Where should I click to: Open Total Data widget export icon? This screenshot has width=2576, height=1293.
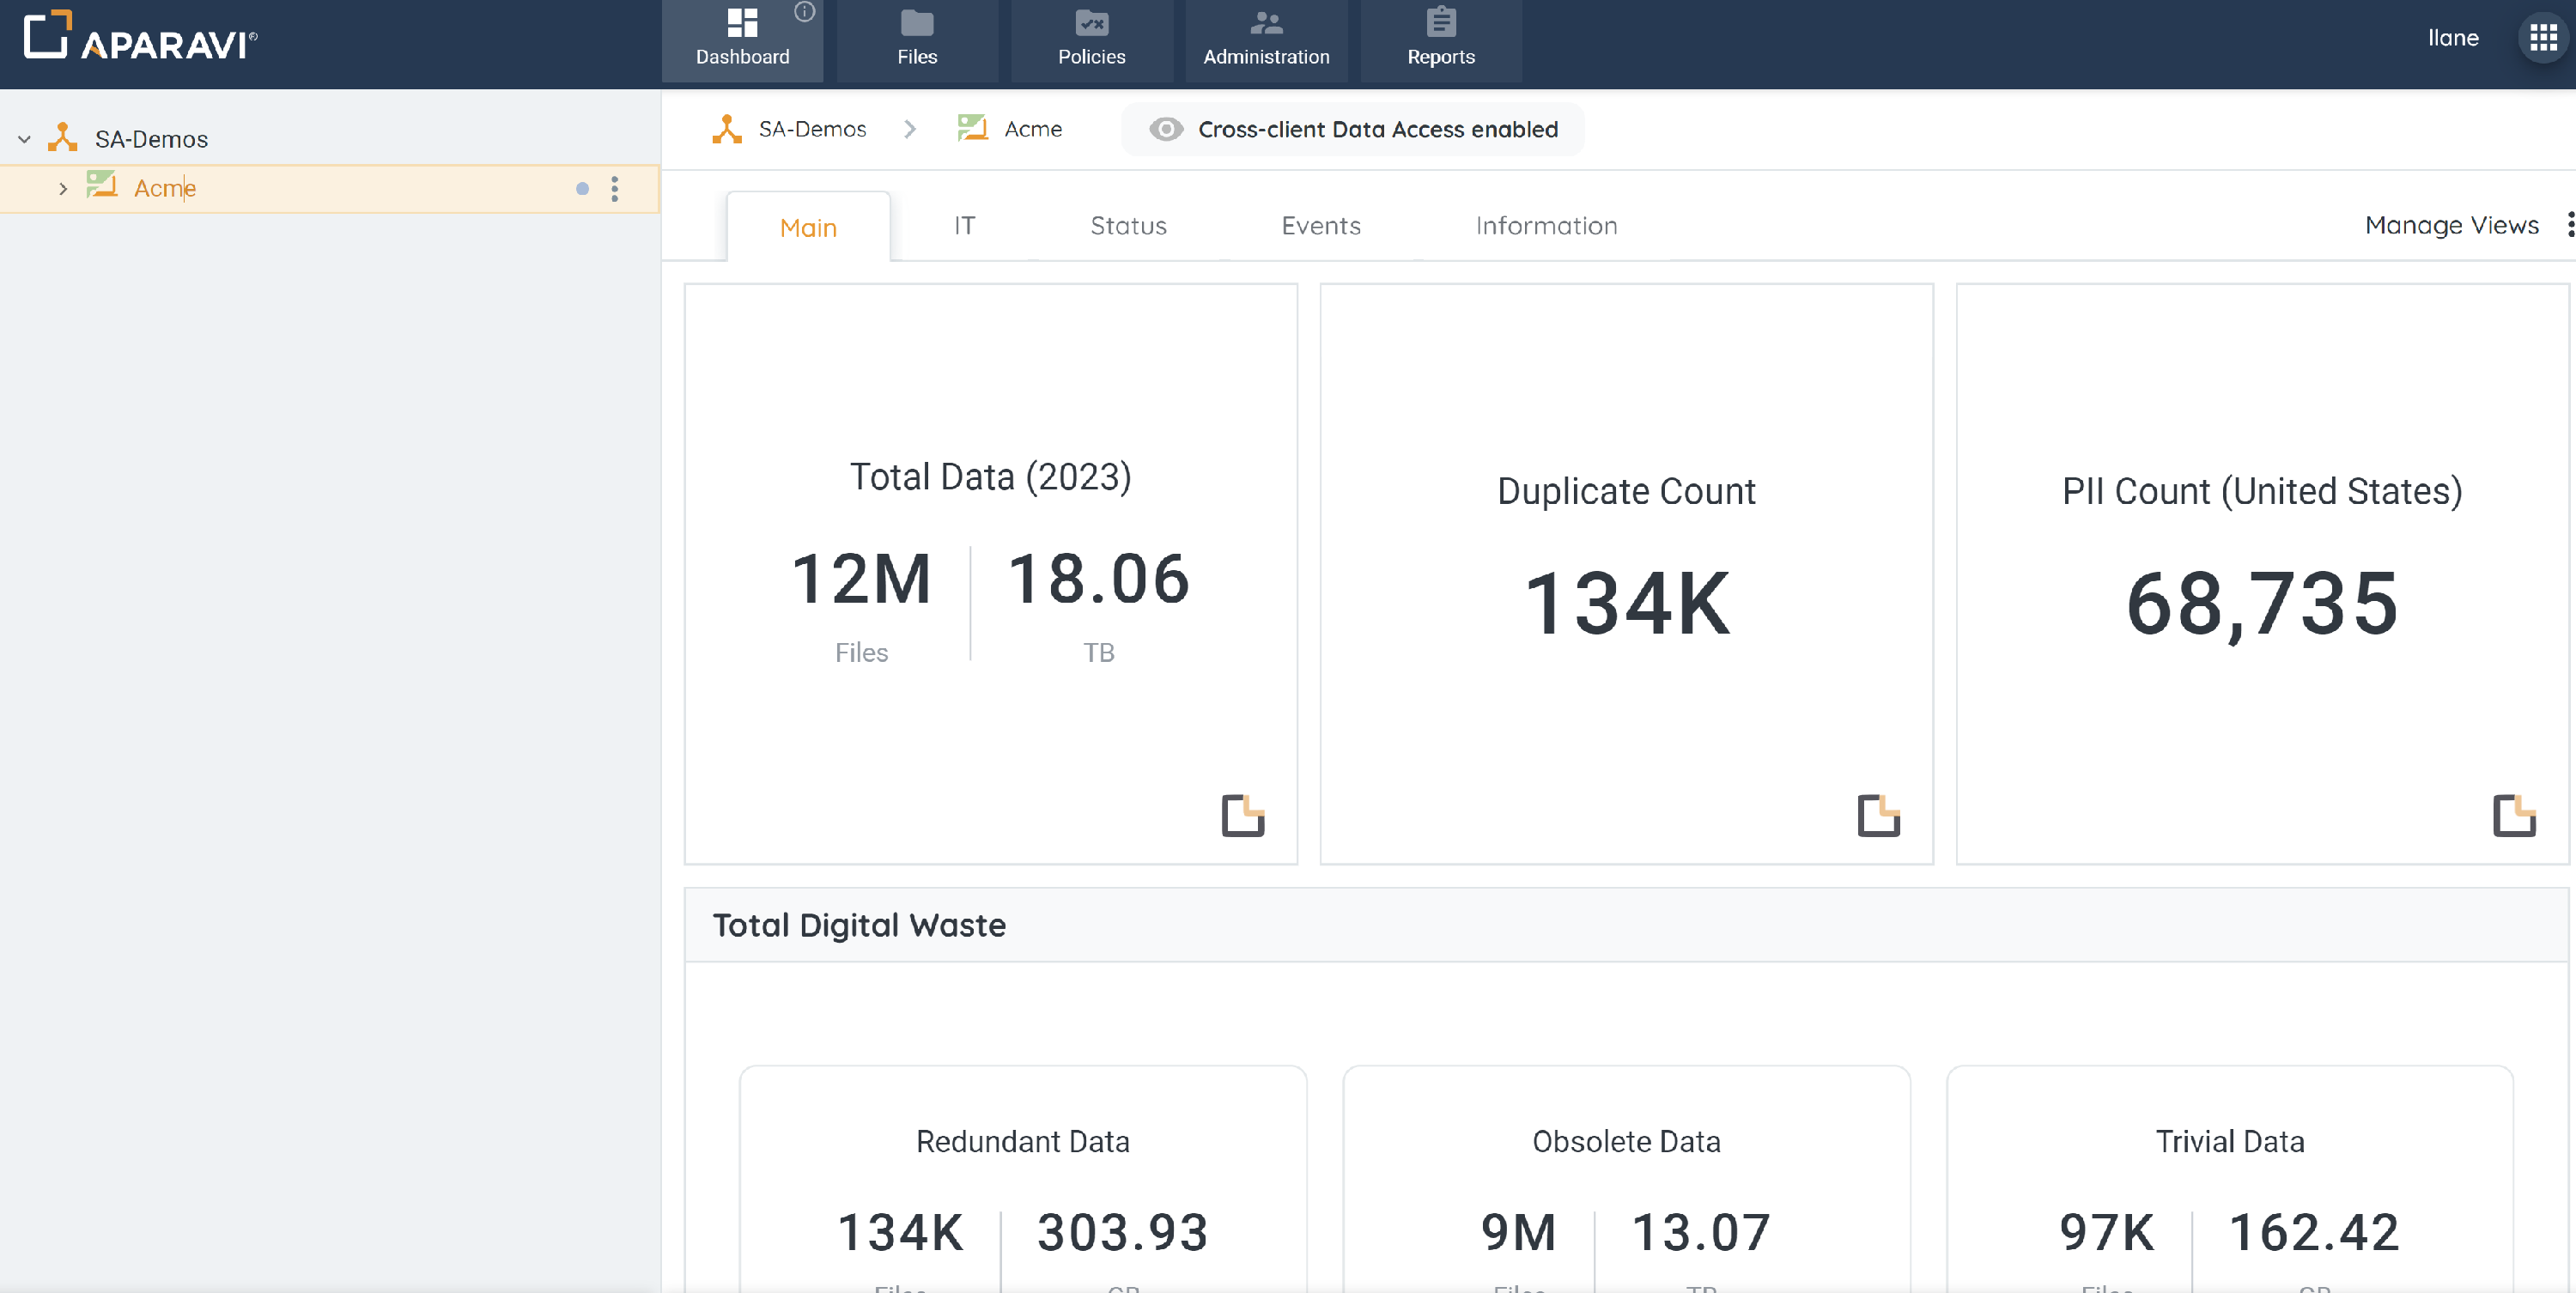point(1242,815)
